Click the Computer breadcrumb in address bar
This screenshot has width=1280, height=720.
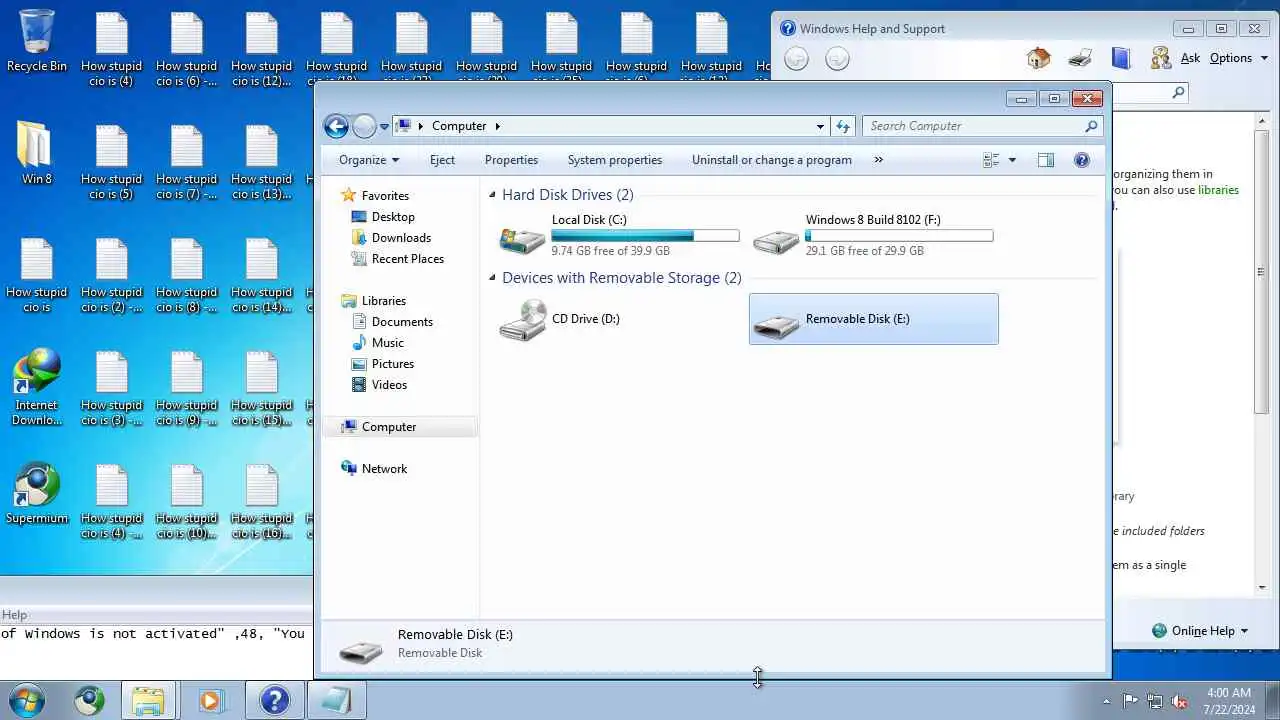[x=459, y=126]
